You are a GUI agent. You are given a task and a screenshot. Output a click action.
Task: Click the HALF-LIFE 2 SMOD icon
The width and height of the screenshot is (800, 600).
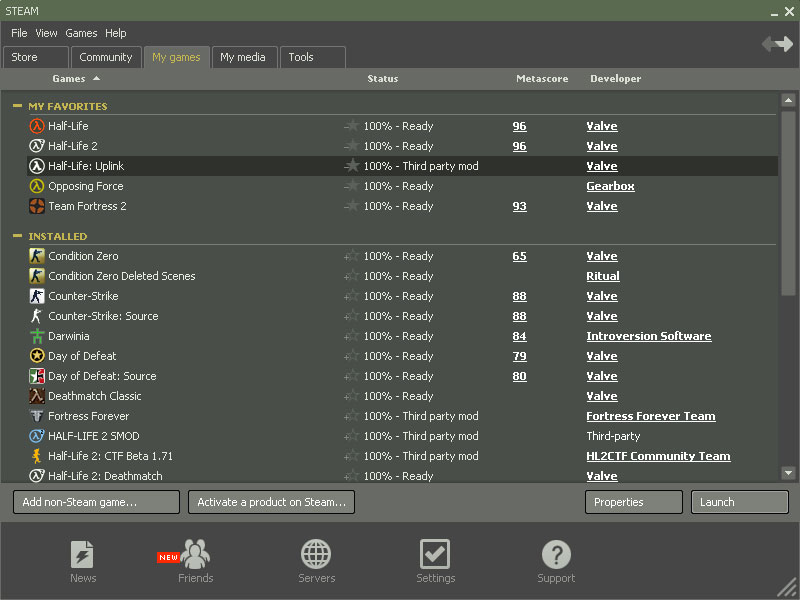coord(37,436)
